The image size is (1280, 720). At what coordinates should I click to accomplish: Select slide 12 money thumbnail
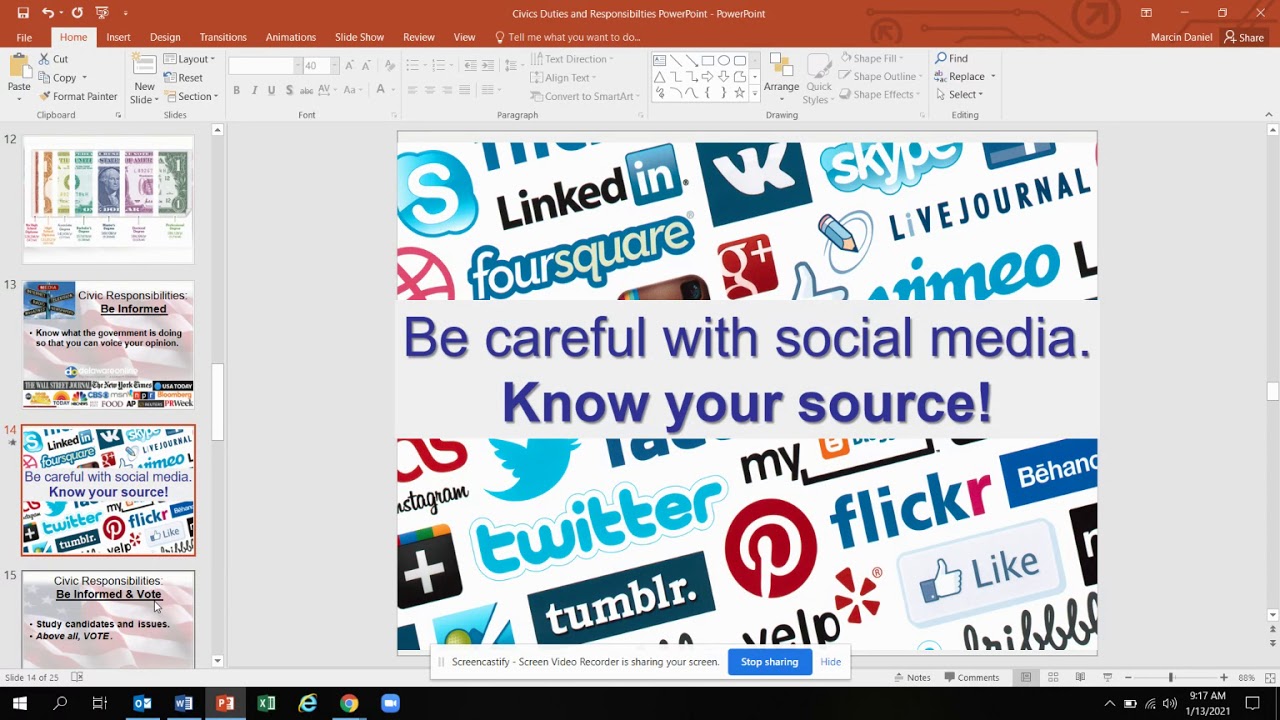point(108,199)
